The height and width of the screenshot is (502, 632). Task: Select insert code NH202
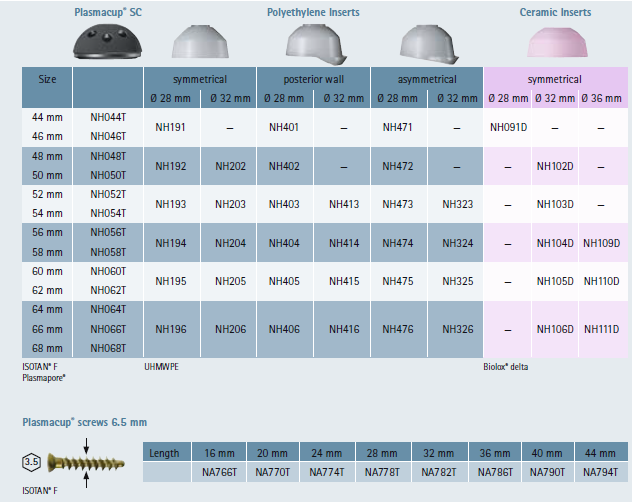pyautogui.click(x=230, y=166)
